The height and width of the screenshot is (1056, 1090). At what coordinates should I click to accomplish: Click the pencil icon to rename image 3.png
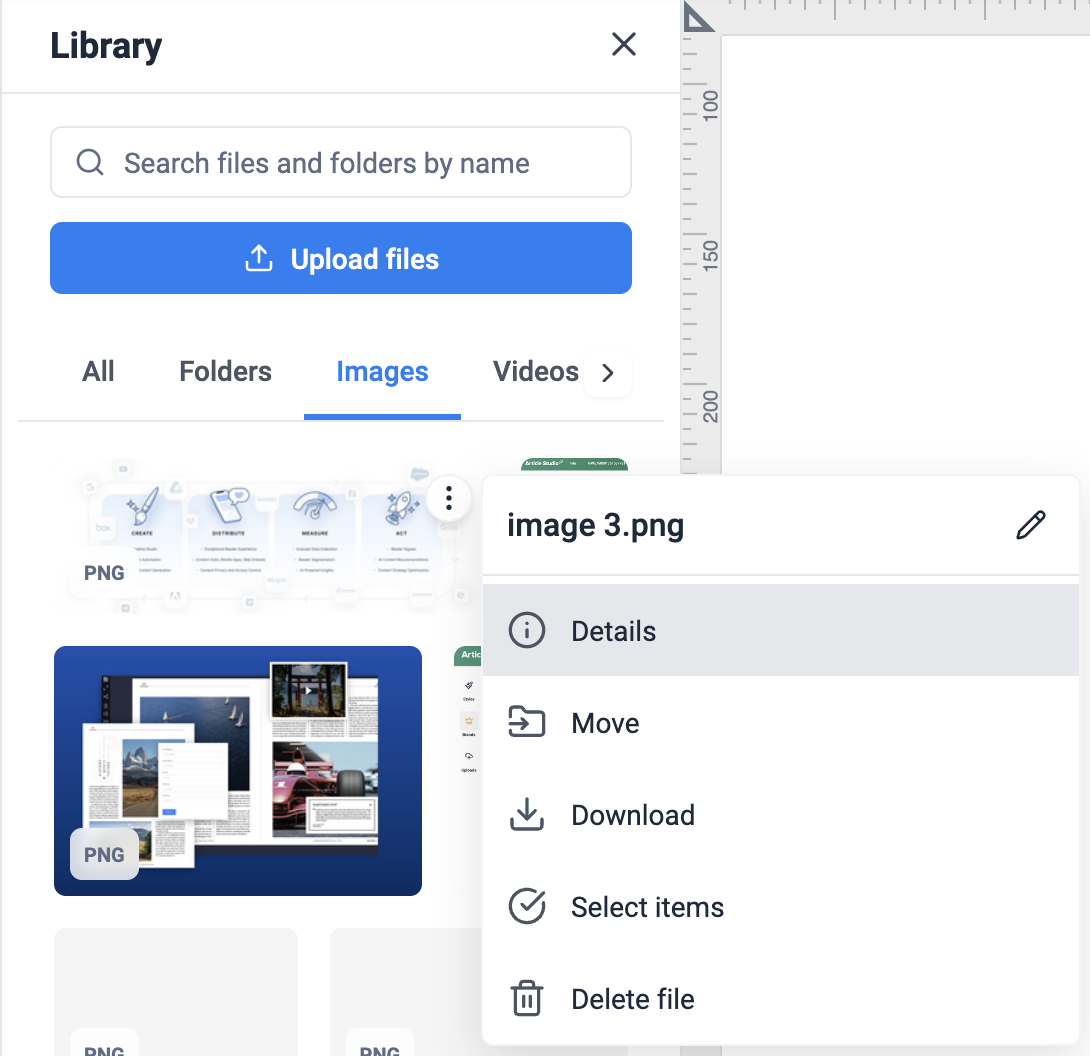[1030, 525]
